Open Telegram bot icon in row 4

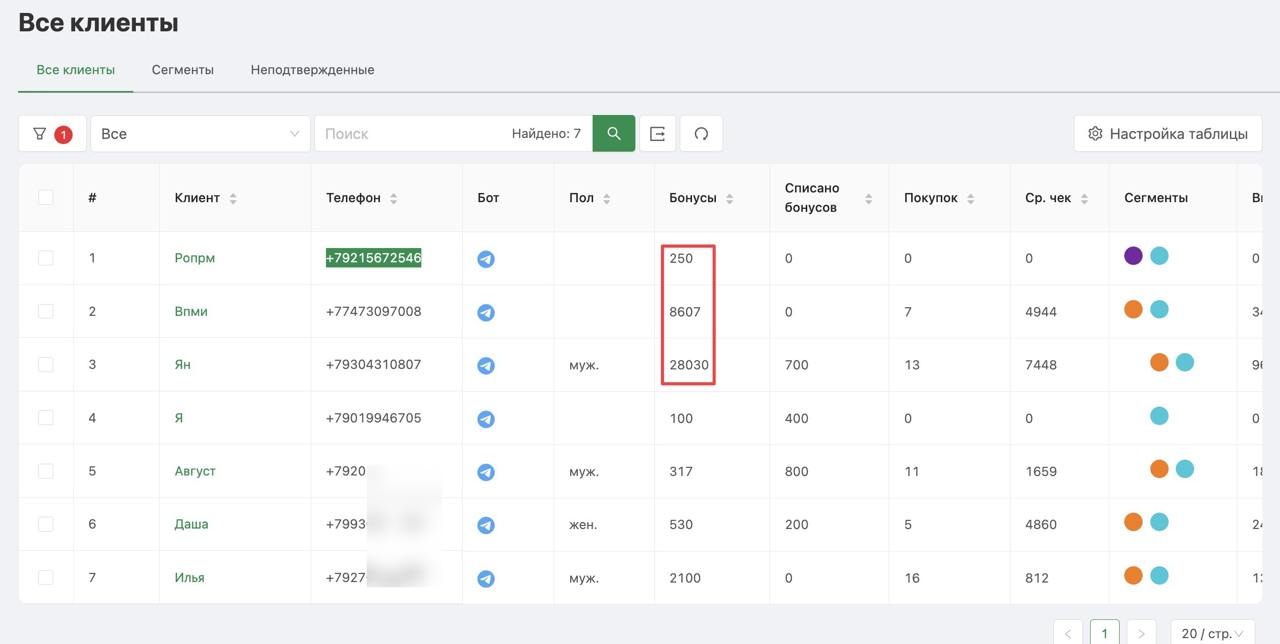tap(486, 419)
